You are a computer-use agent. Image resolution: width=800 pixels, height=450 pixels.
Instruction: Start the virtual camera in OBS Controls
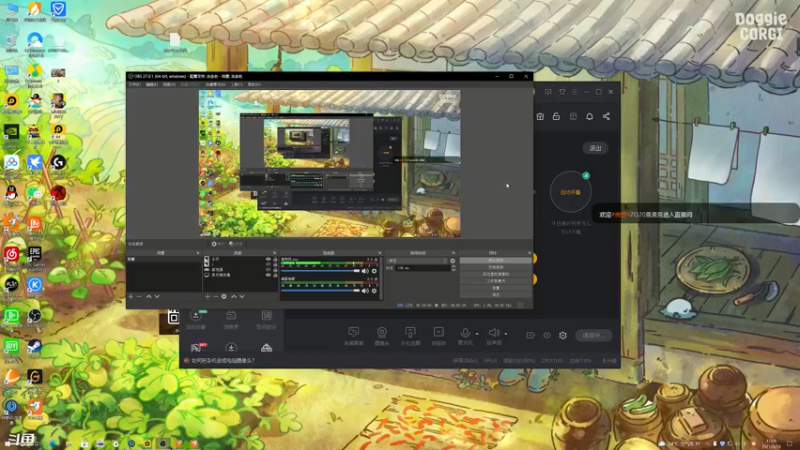click(495, 274)
